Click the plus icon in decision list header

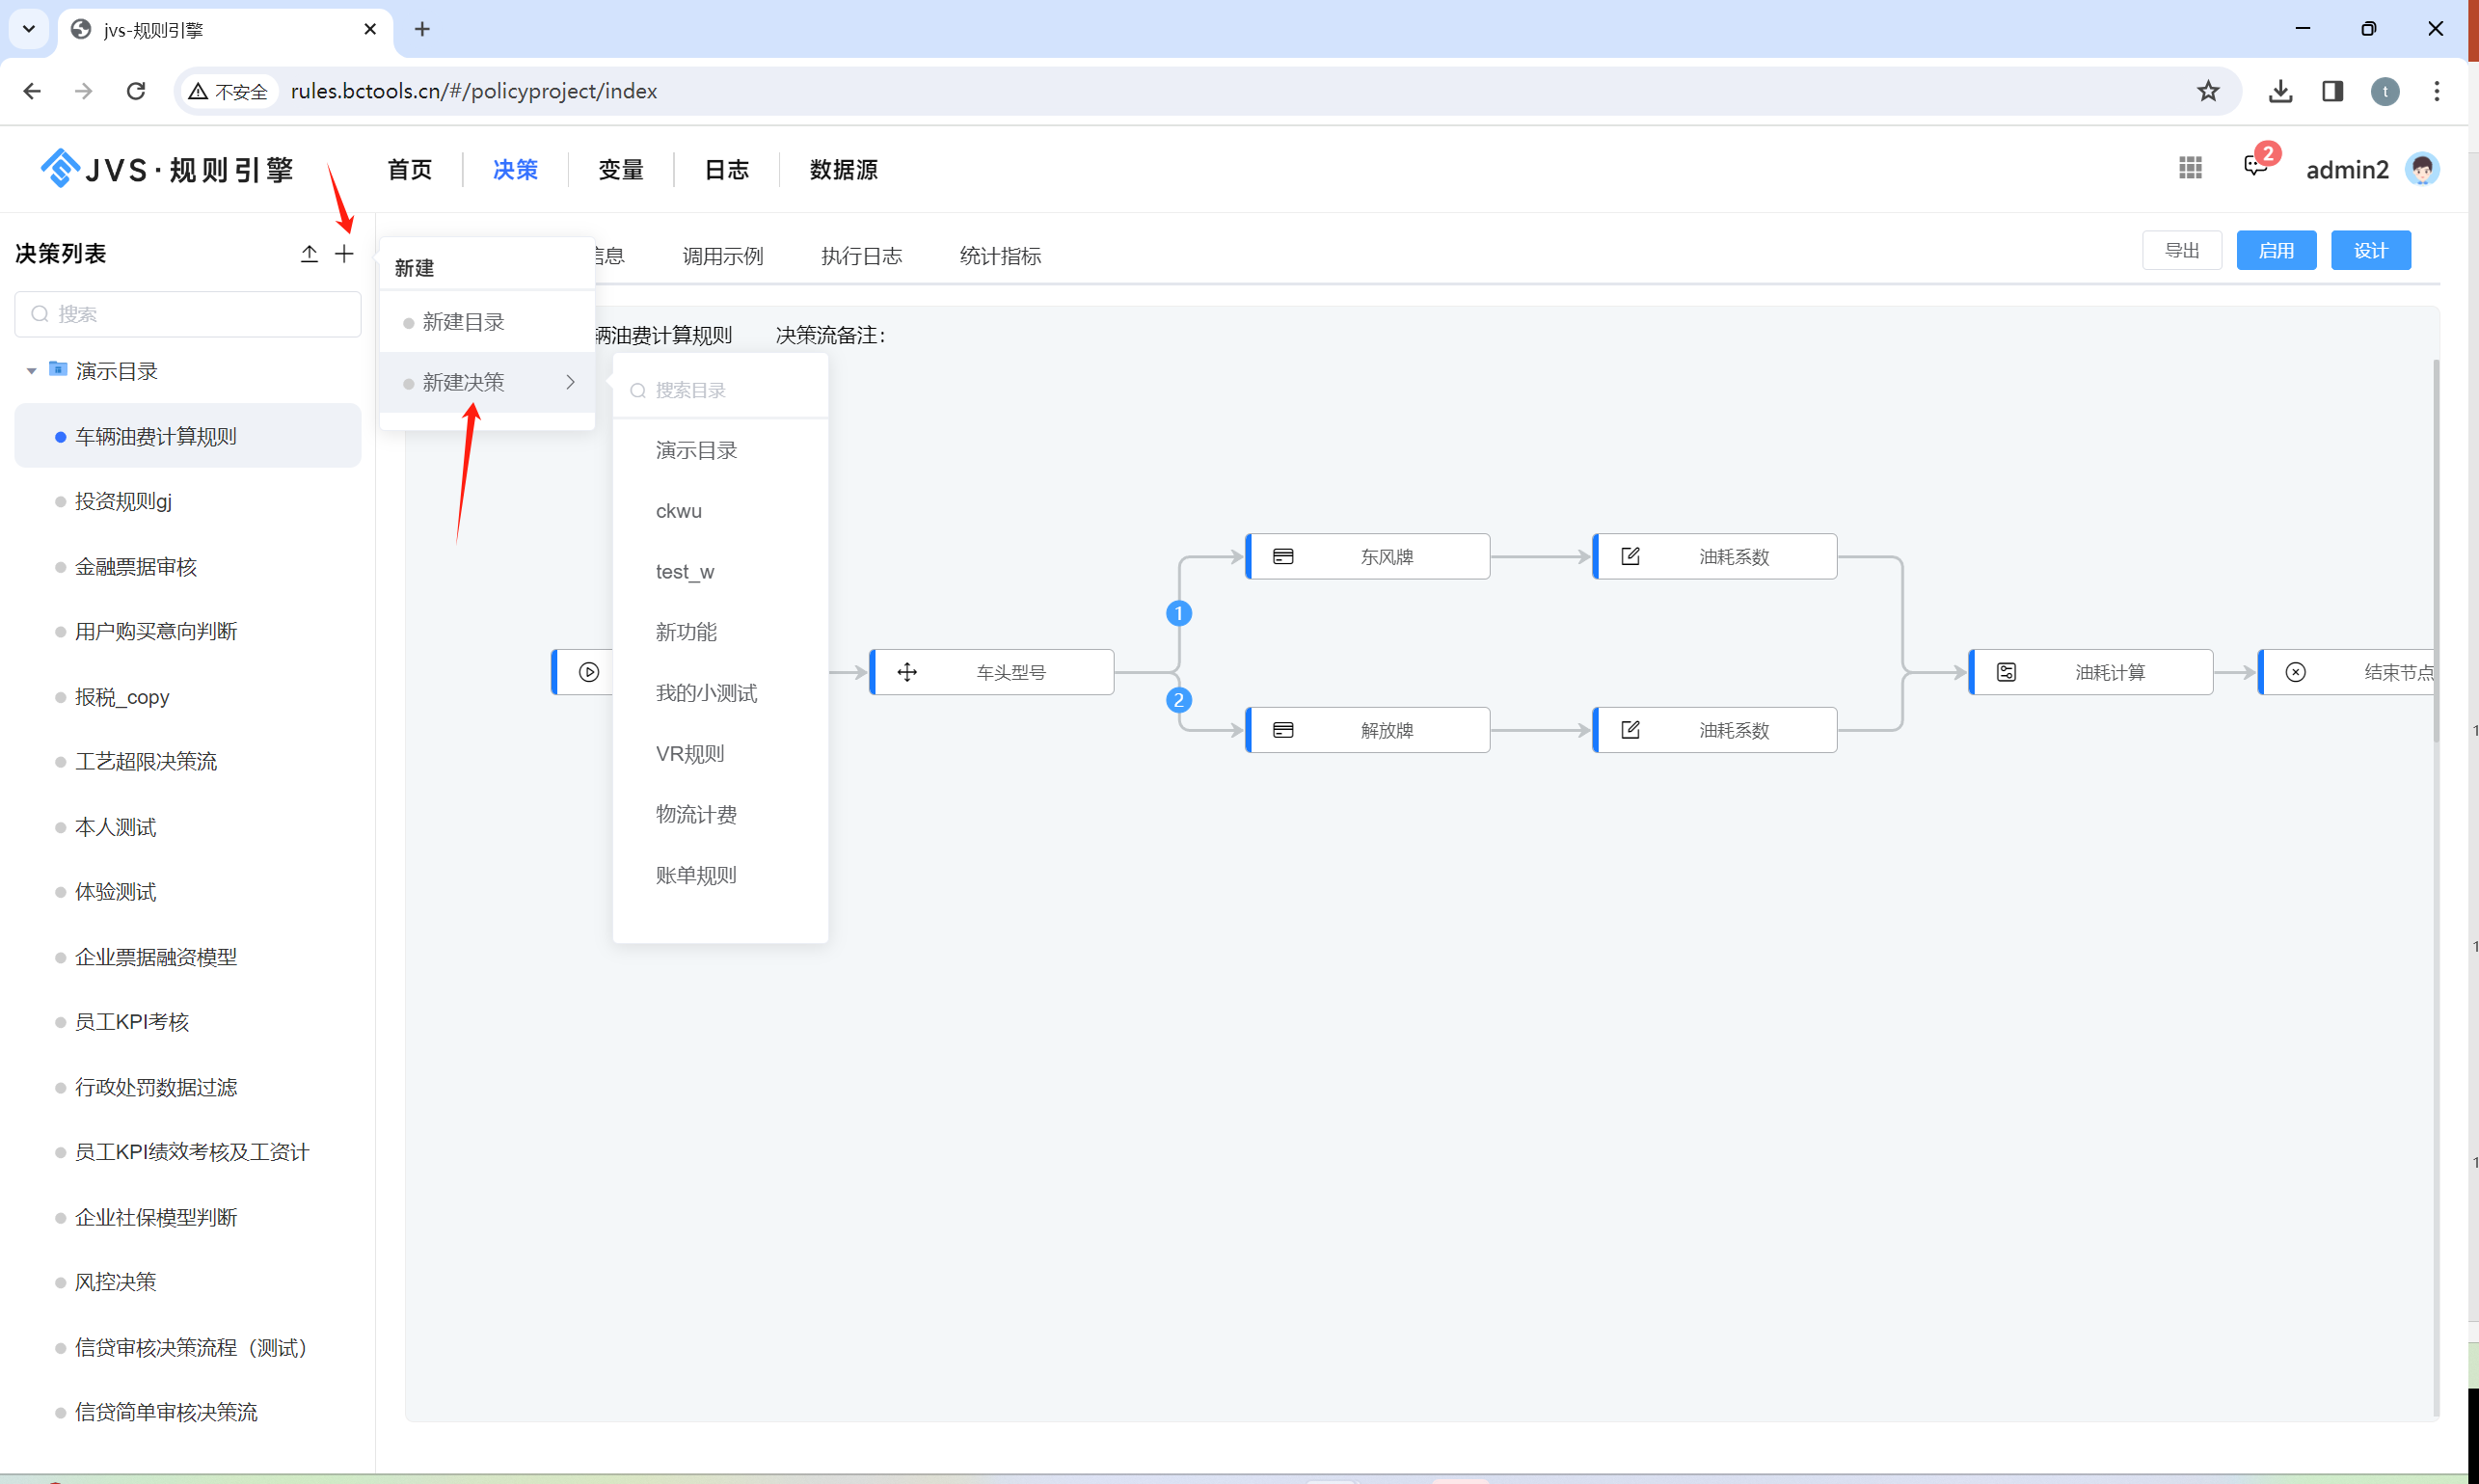click(x=344, y=254)
